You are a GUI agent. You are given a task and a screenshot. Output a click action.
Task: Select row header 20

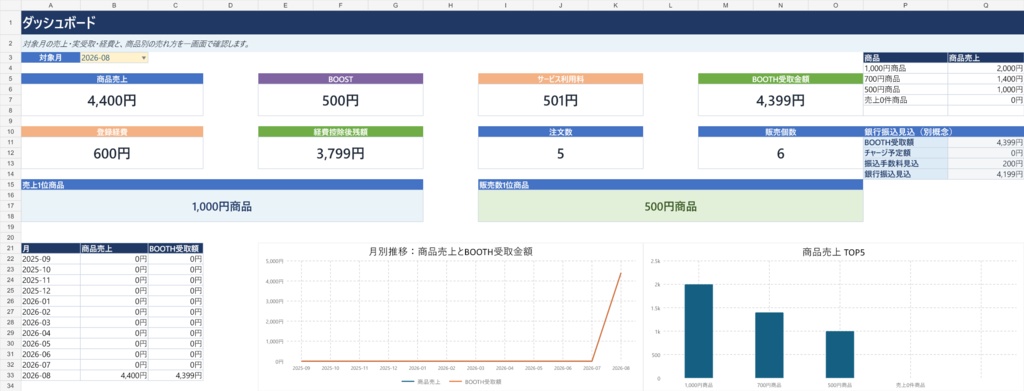coord(10,238)
